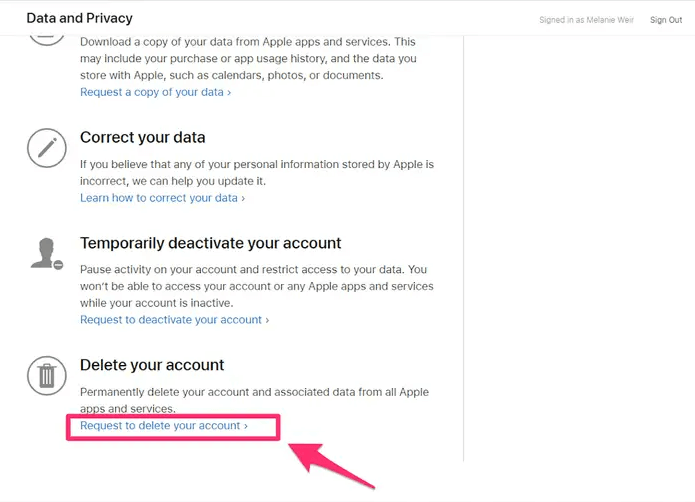Image resolution: width=695 pixels, height=502 pixels.
Task: Click the paragraph about pausing account activity
Action: pyautogui.click(x=257, y=286)
